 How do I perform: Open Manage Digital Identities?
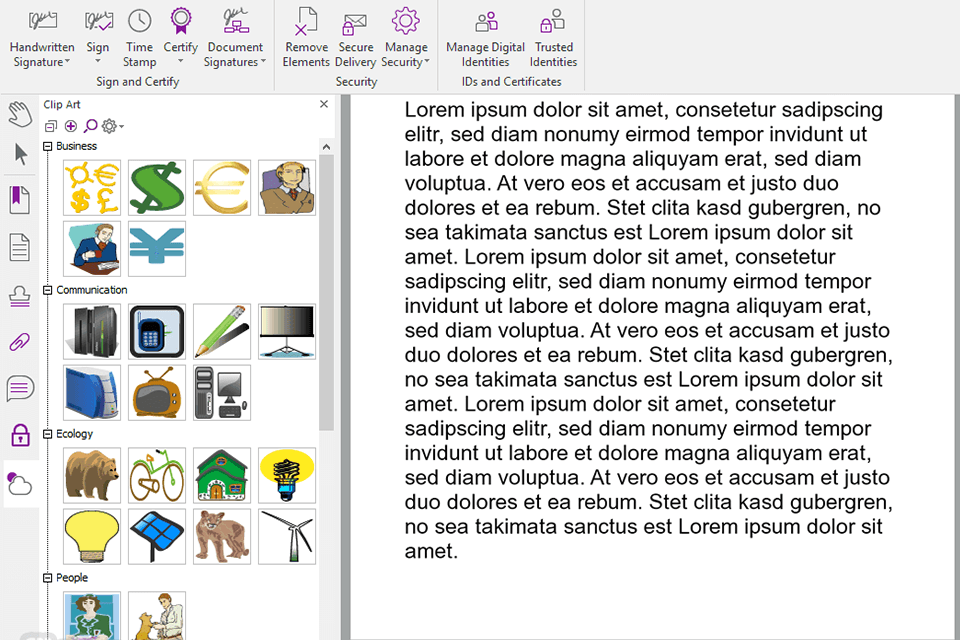coord(486,22)
